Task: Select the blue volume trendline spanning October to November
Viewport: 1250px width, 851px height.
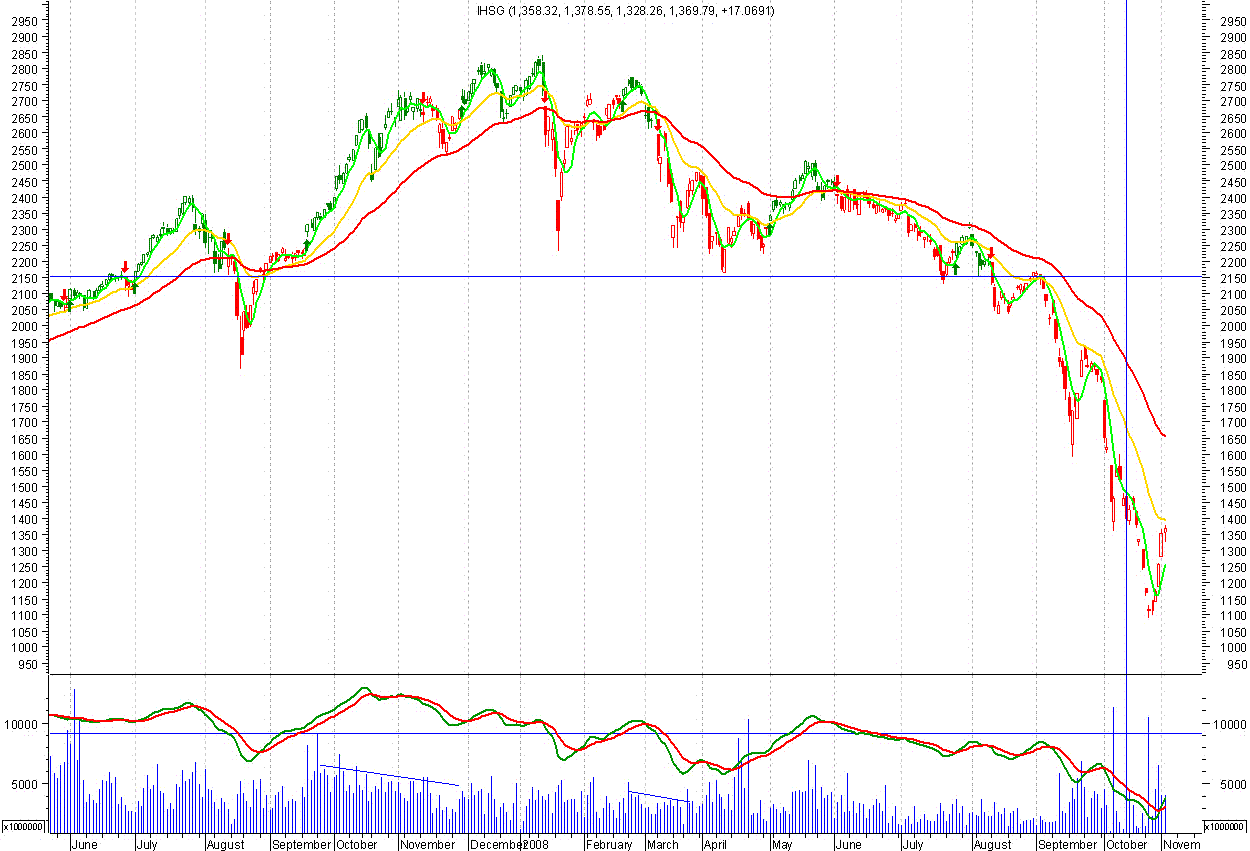Action: pos(389,775)
